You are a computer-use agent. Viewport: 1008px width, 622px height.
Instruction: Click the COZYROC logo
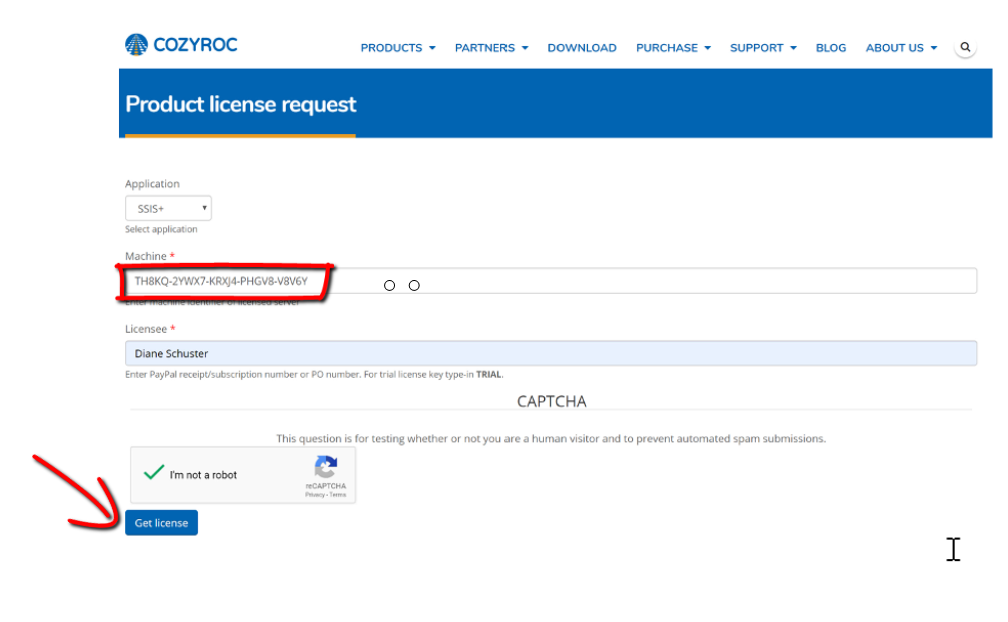tap(181, 45)
